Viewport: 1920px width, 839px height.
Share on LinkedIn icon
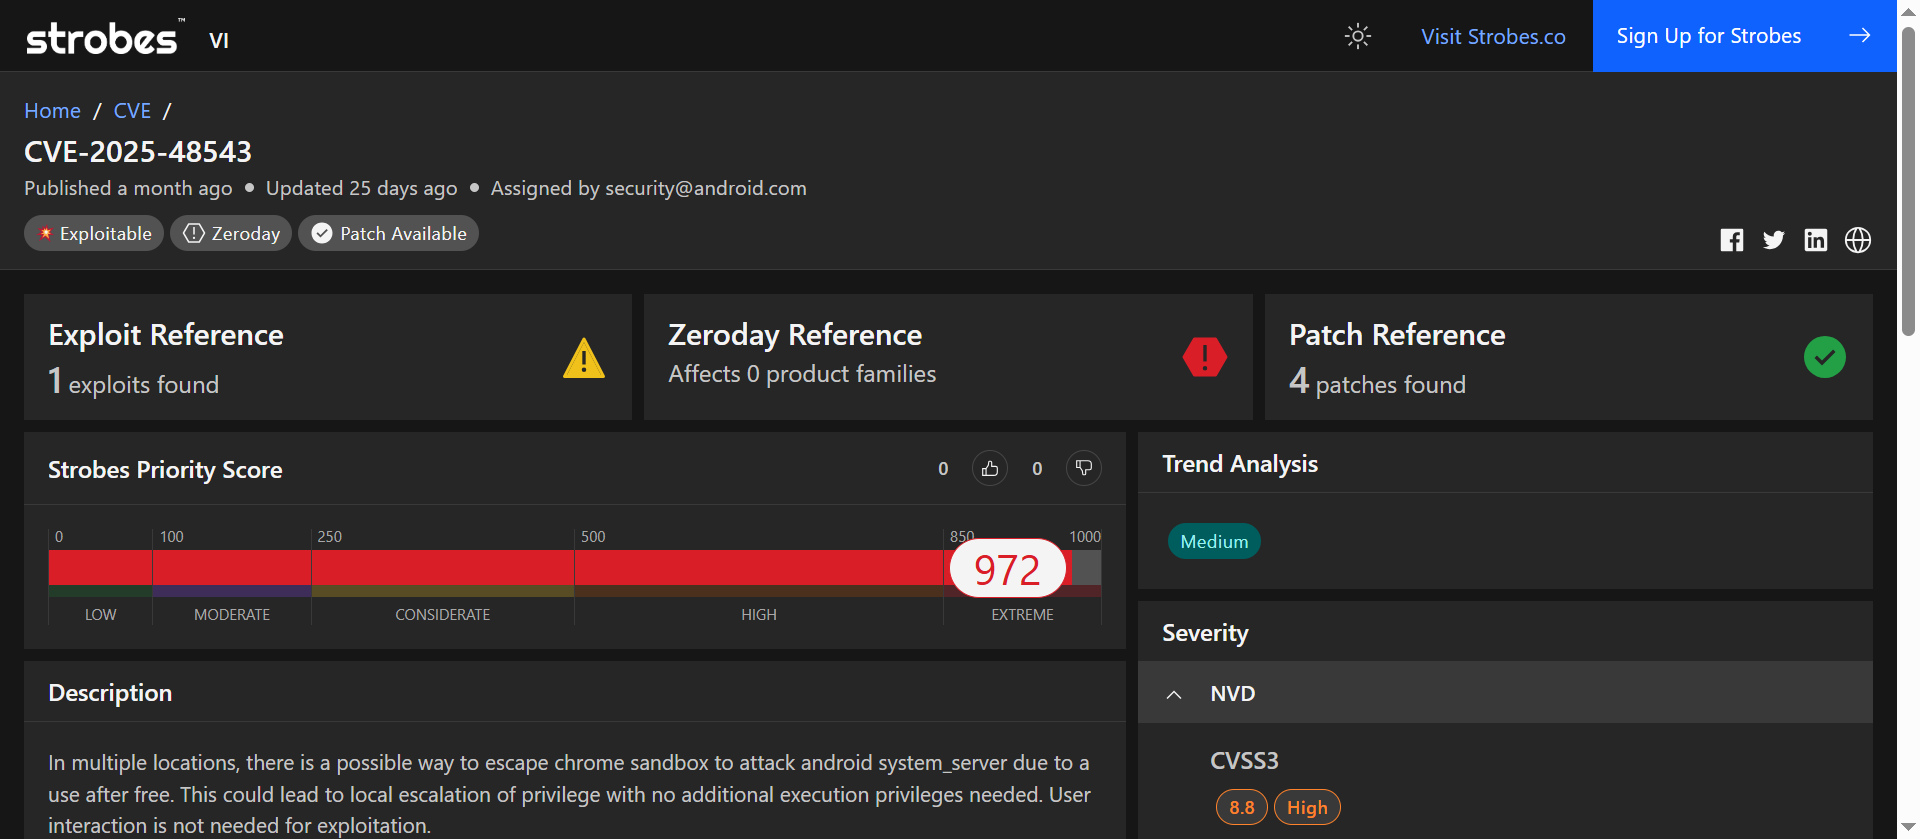point(1816,240)
